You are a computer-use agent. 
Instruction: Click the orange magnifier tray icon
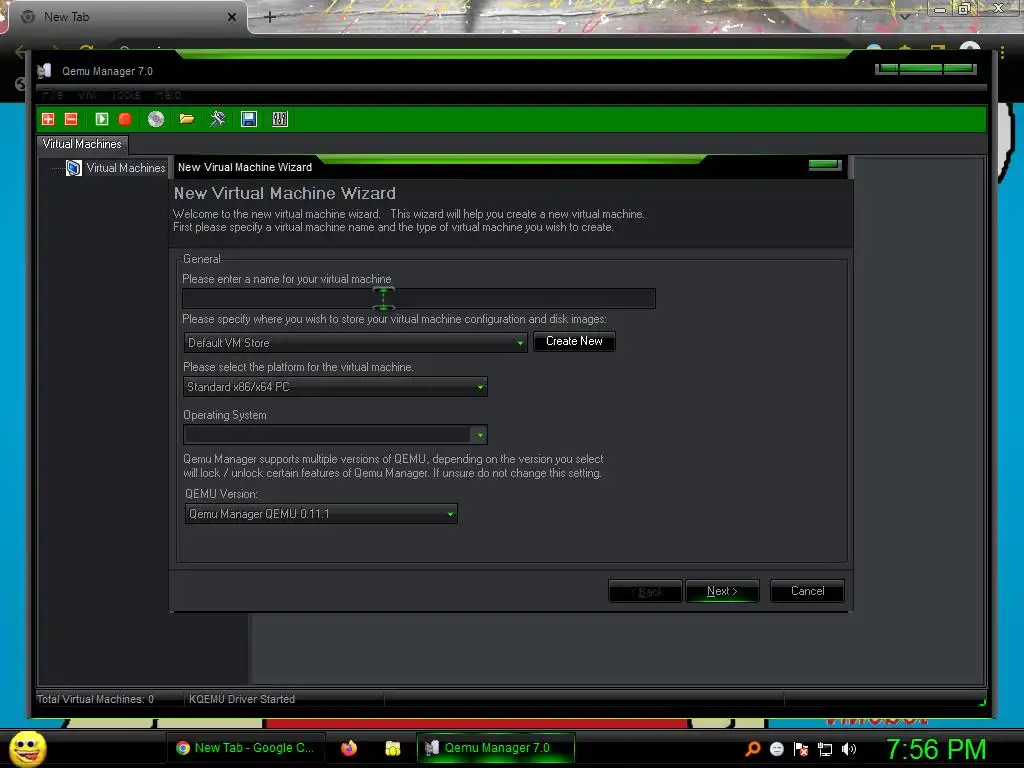[x=753, y=748]
